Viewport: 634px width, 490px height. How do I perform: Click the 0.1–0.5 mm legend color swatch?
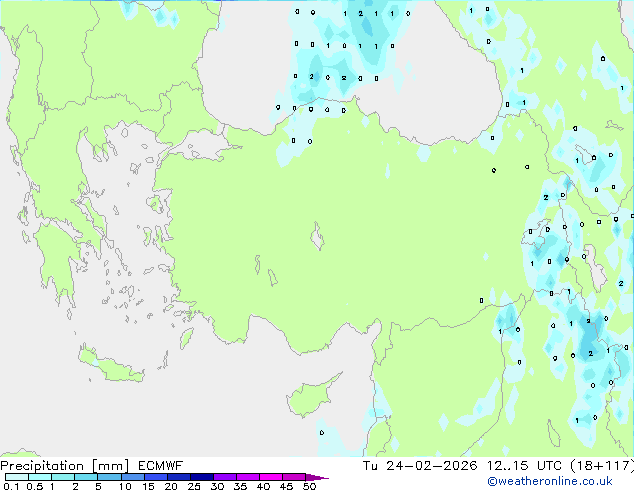click(x=17, y=477)
